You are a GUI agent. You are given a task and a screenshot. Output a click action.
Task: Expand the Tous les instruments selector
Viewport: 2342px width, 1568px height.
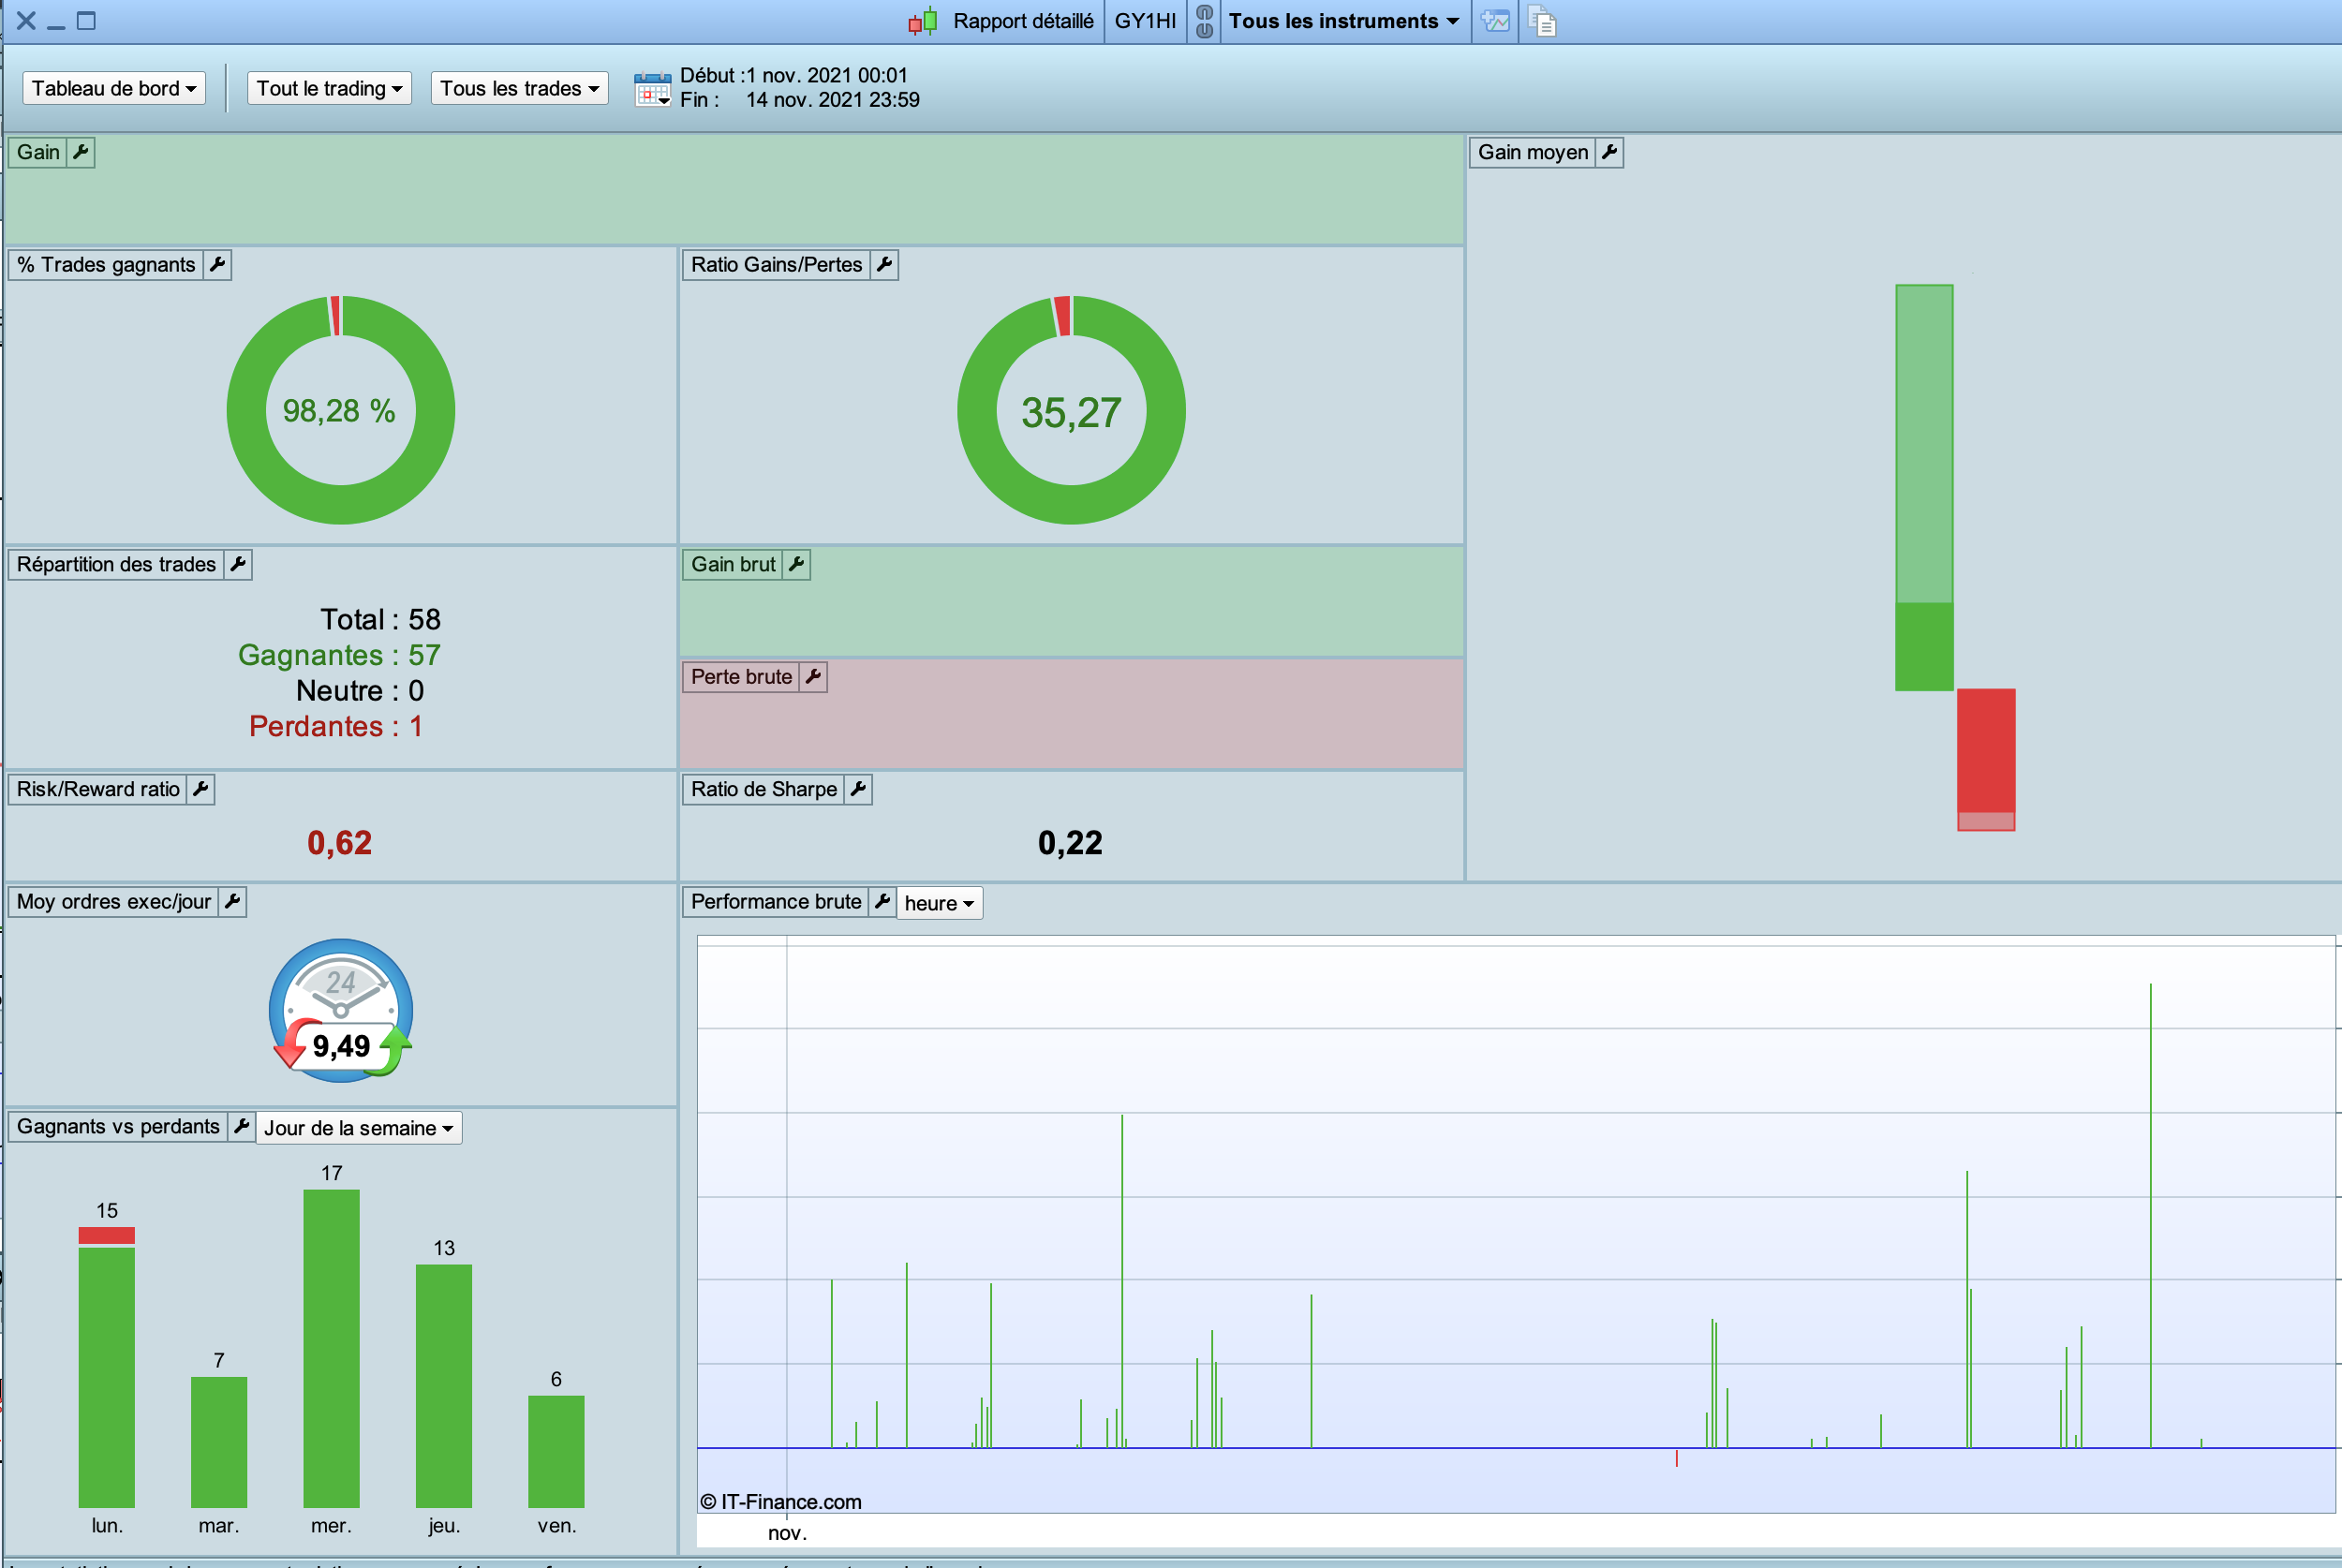click(1343, 21)
